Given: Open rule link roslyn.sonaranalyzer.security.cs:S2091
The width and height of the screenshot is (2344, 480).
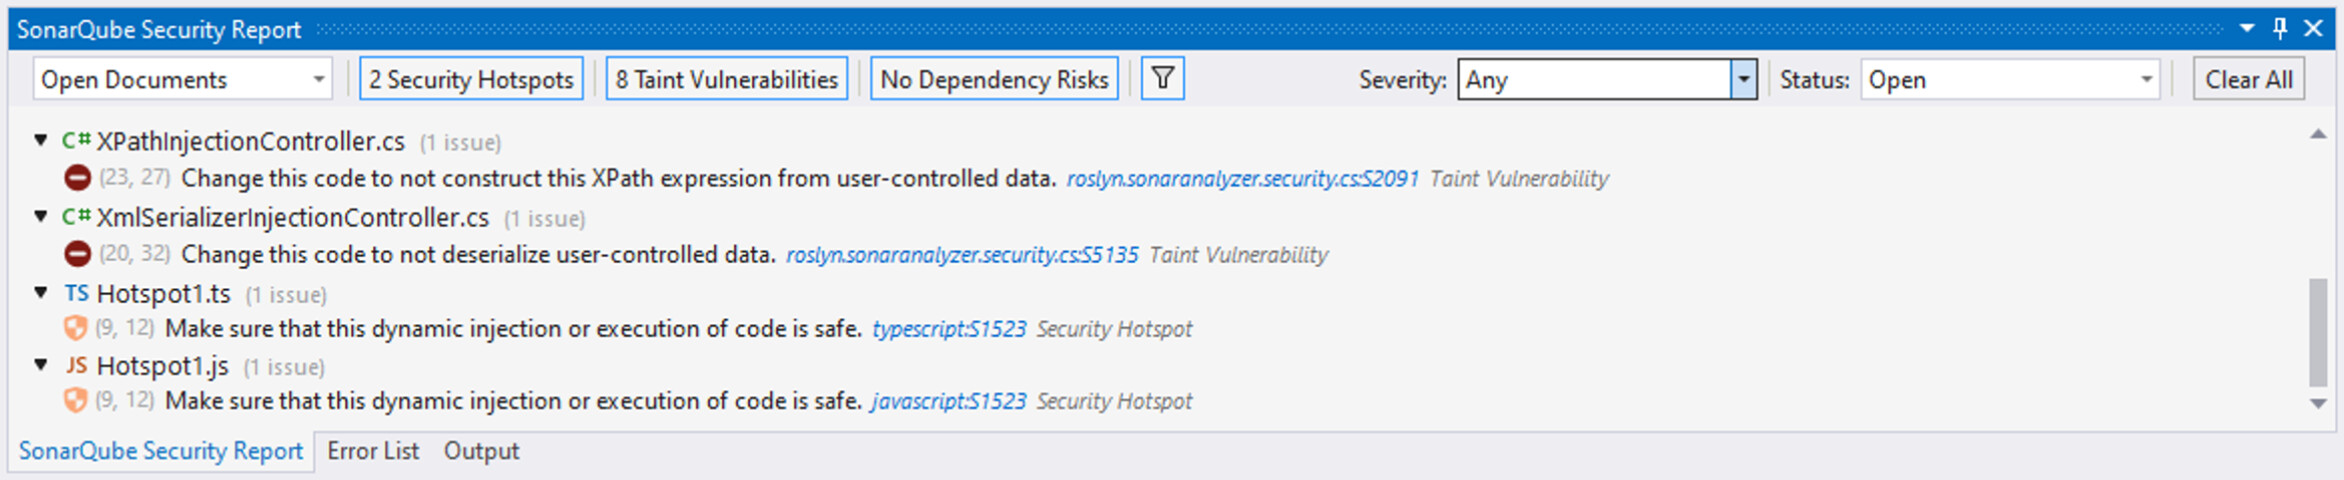Looking at the screenshot, I should click(x=1242, y=179).
